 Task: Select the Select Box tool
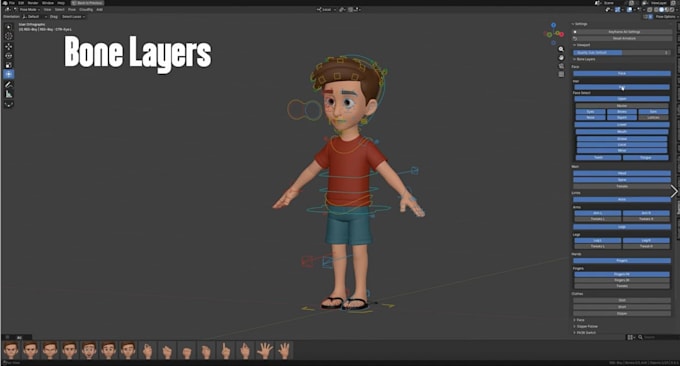[9, 27]
